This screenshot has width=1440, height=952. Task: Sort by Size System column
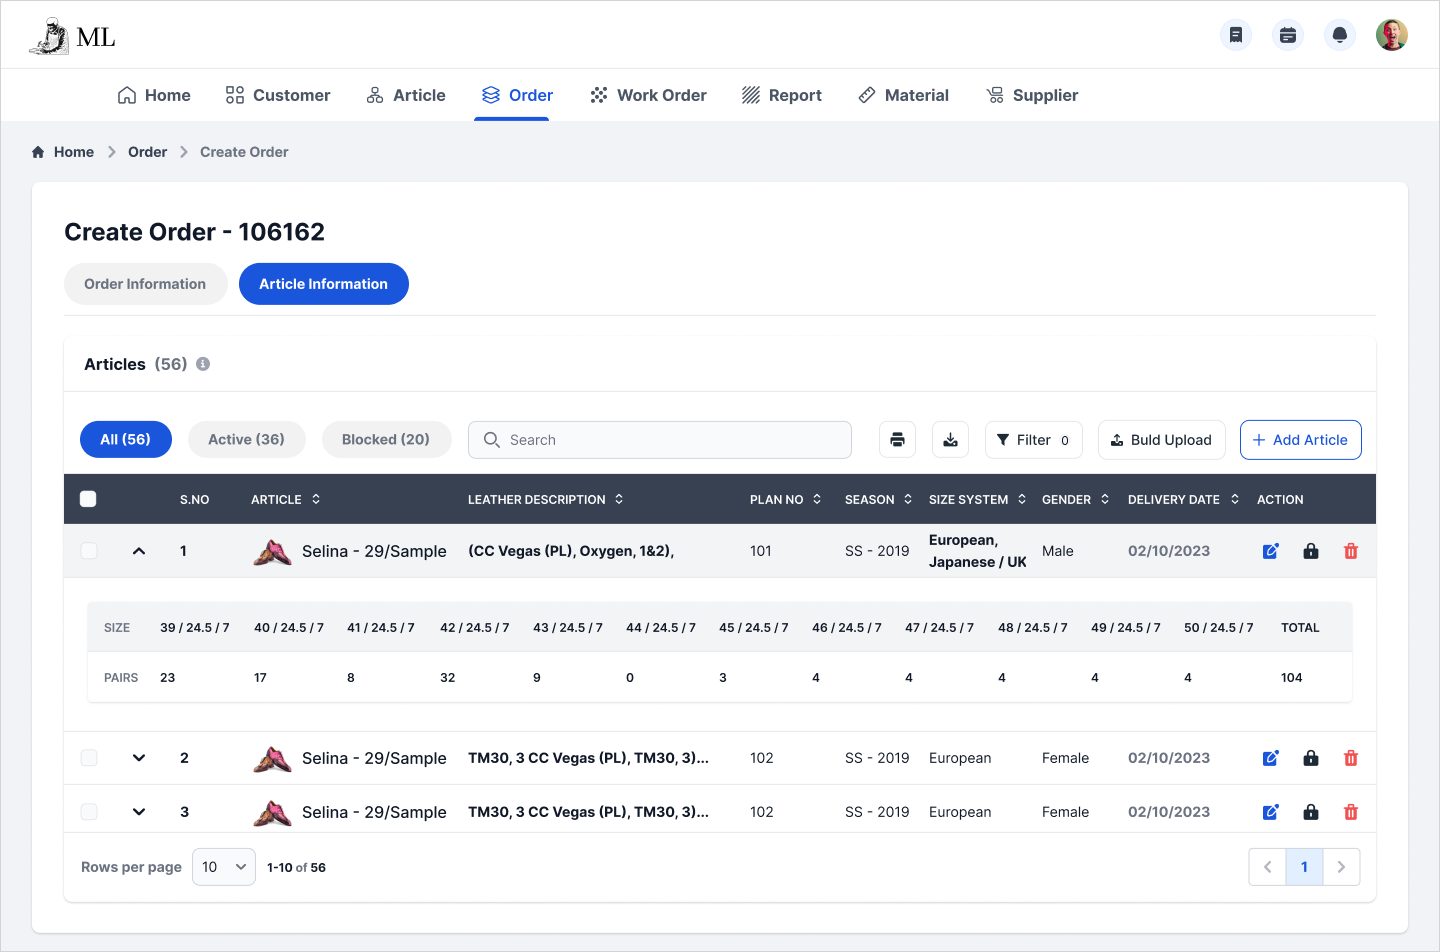(x=1022, y=499)
